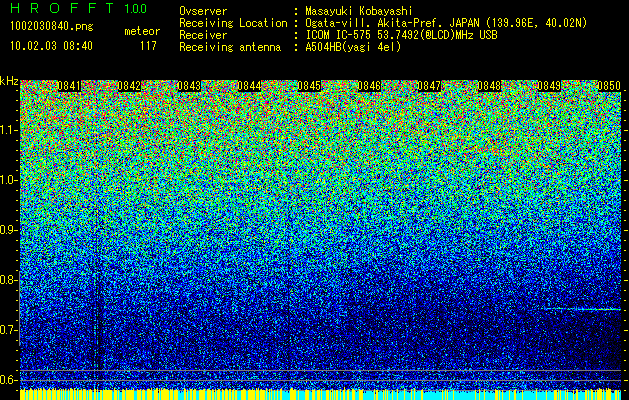Click the 0848 time marker
This screenshot has height=400, width=629.
(x=489, y=86)
